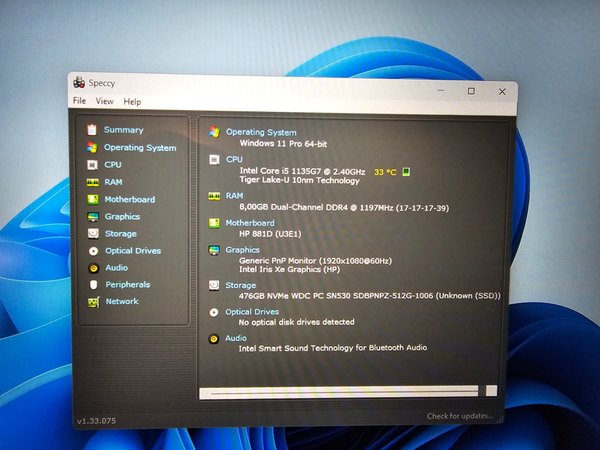This screenshot has height=450, width=600.
Task: Click the version v1.33.075 label
Action: [96, 421]
